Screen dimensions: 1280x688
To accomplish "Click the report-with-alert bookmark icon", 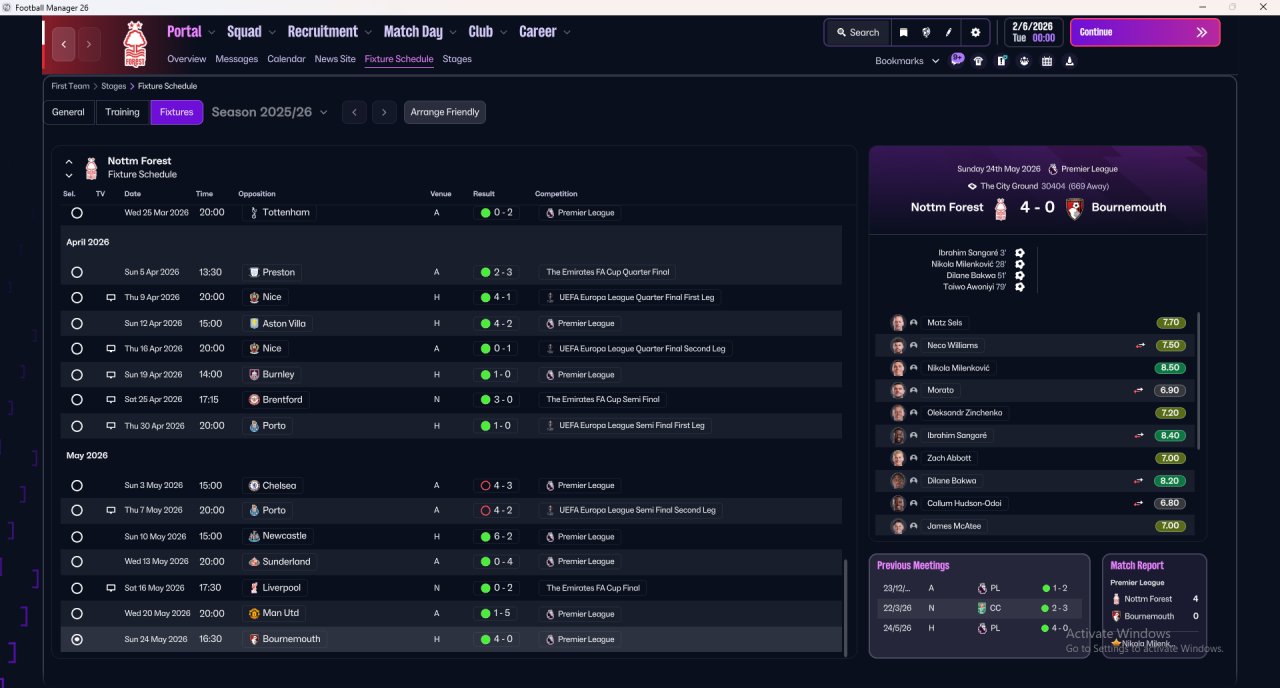I will [1001, 61].
